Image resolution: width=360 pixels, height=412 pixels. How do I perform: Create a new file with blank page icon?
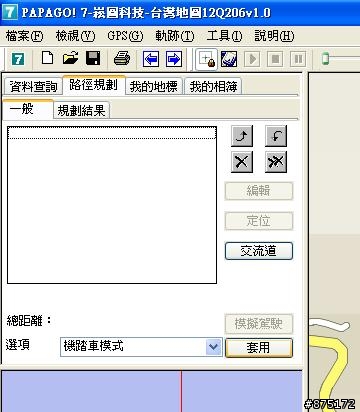47,58
